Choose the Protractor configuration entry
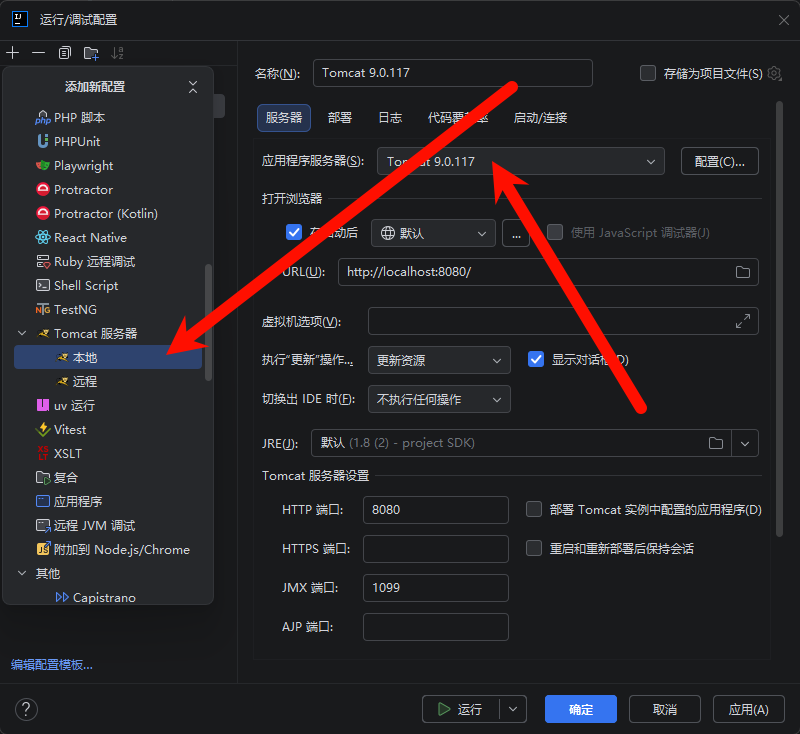Screen dimensions: 800x734 tap(108, 190)
